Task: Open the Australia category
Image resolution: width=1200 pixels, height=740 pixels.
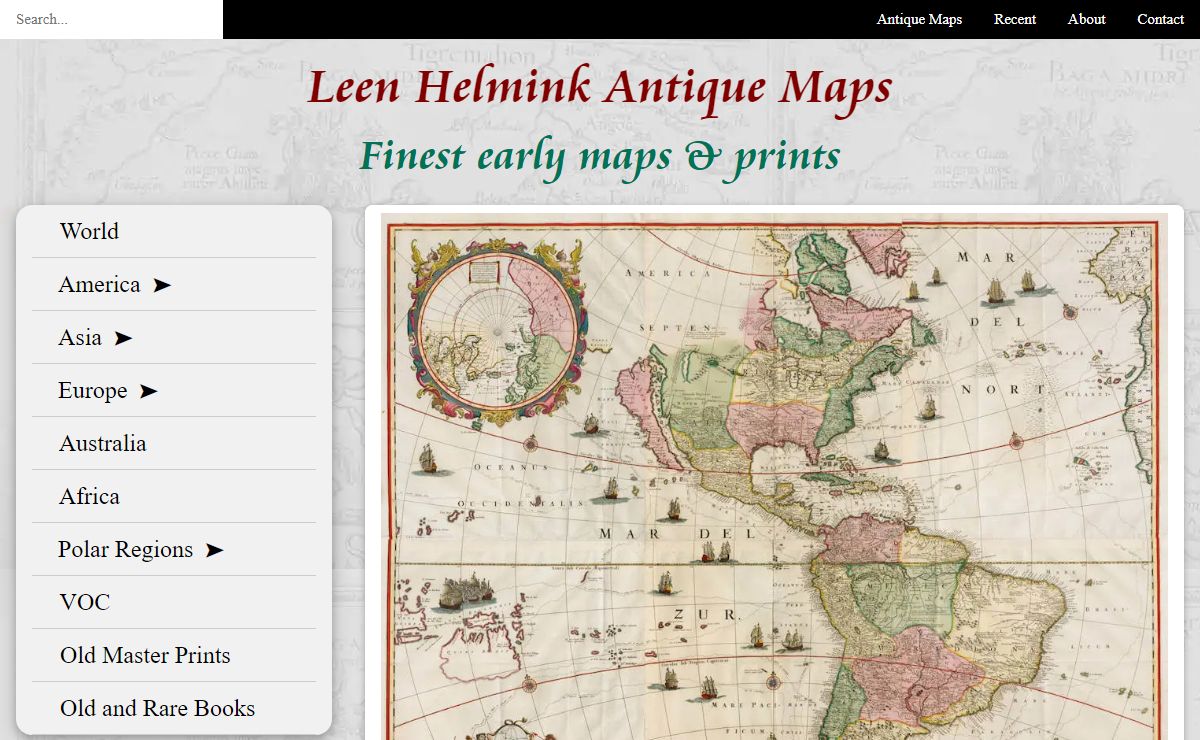Action: click(103, 443)
